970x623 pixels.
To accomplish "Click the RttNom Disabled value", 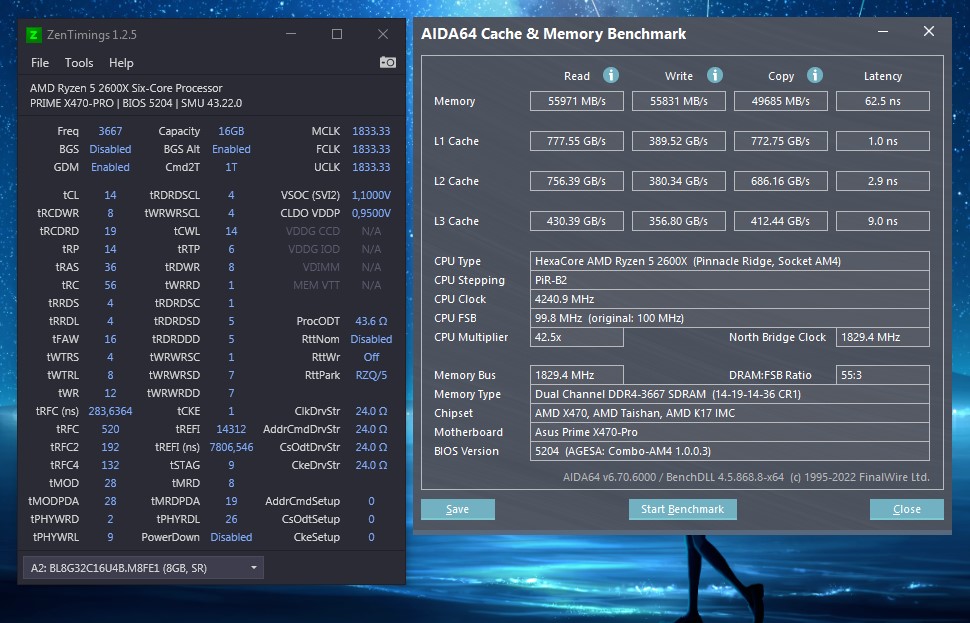I will [x=371, y=339].
